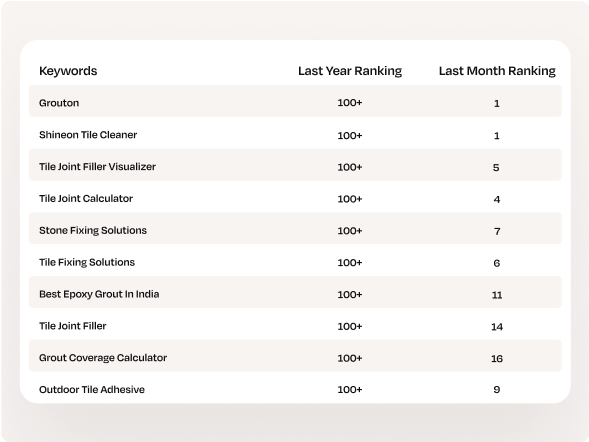The width and height of the screenshot is (589, 442).
Task: Select the Last Year Ranking column header
Action: 350,71
